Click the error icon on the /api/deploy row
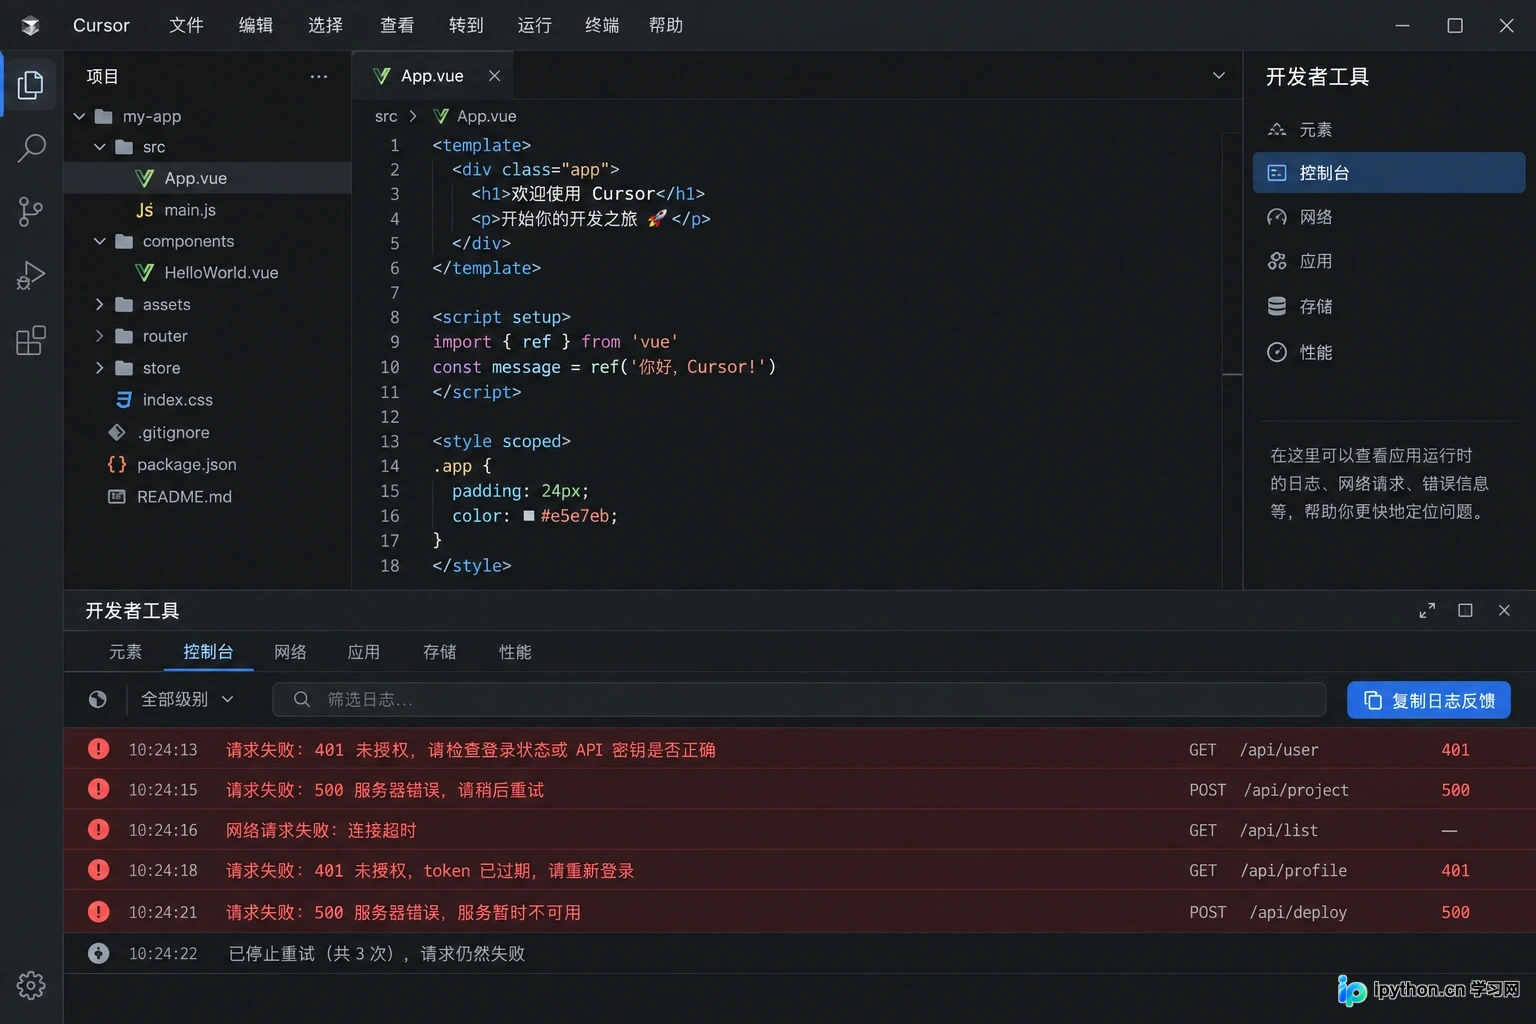 98,912
